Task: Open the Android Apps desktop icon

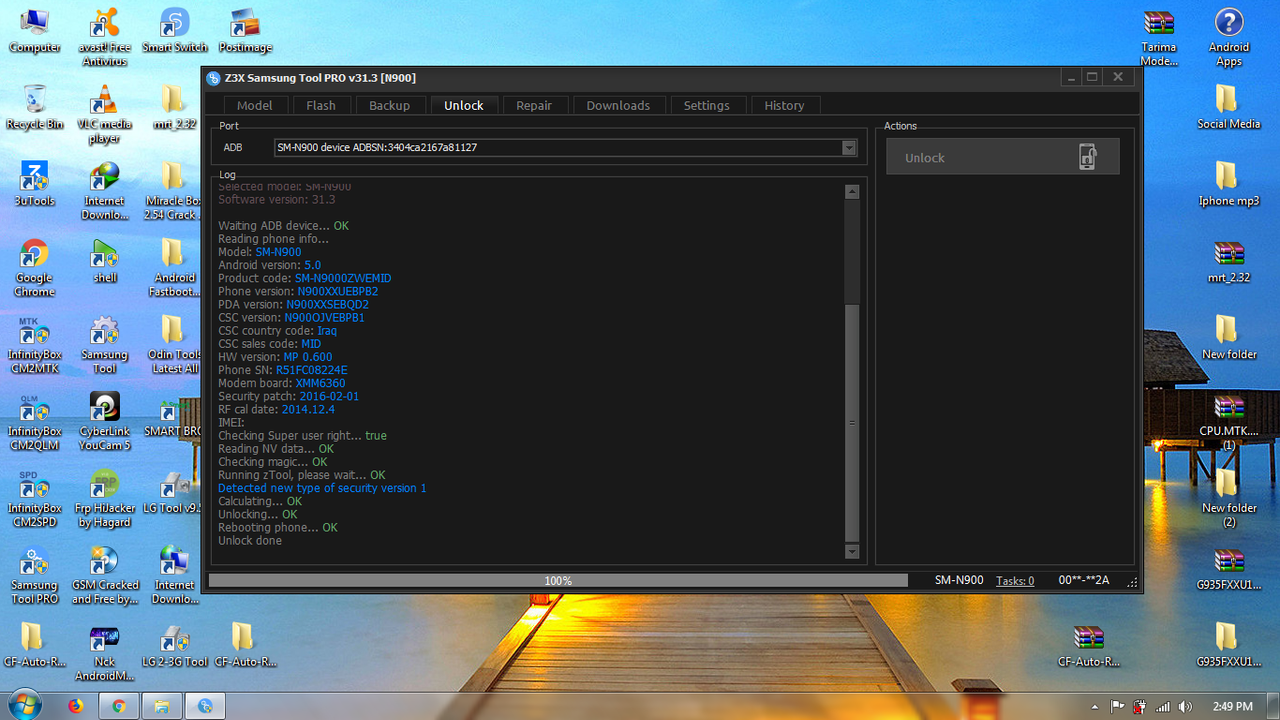Action: point(1228,37)
